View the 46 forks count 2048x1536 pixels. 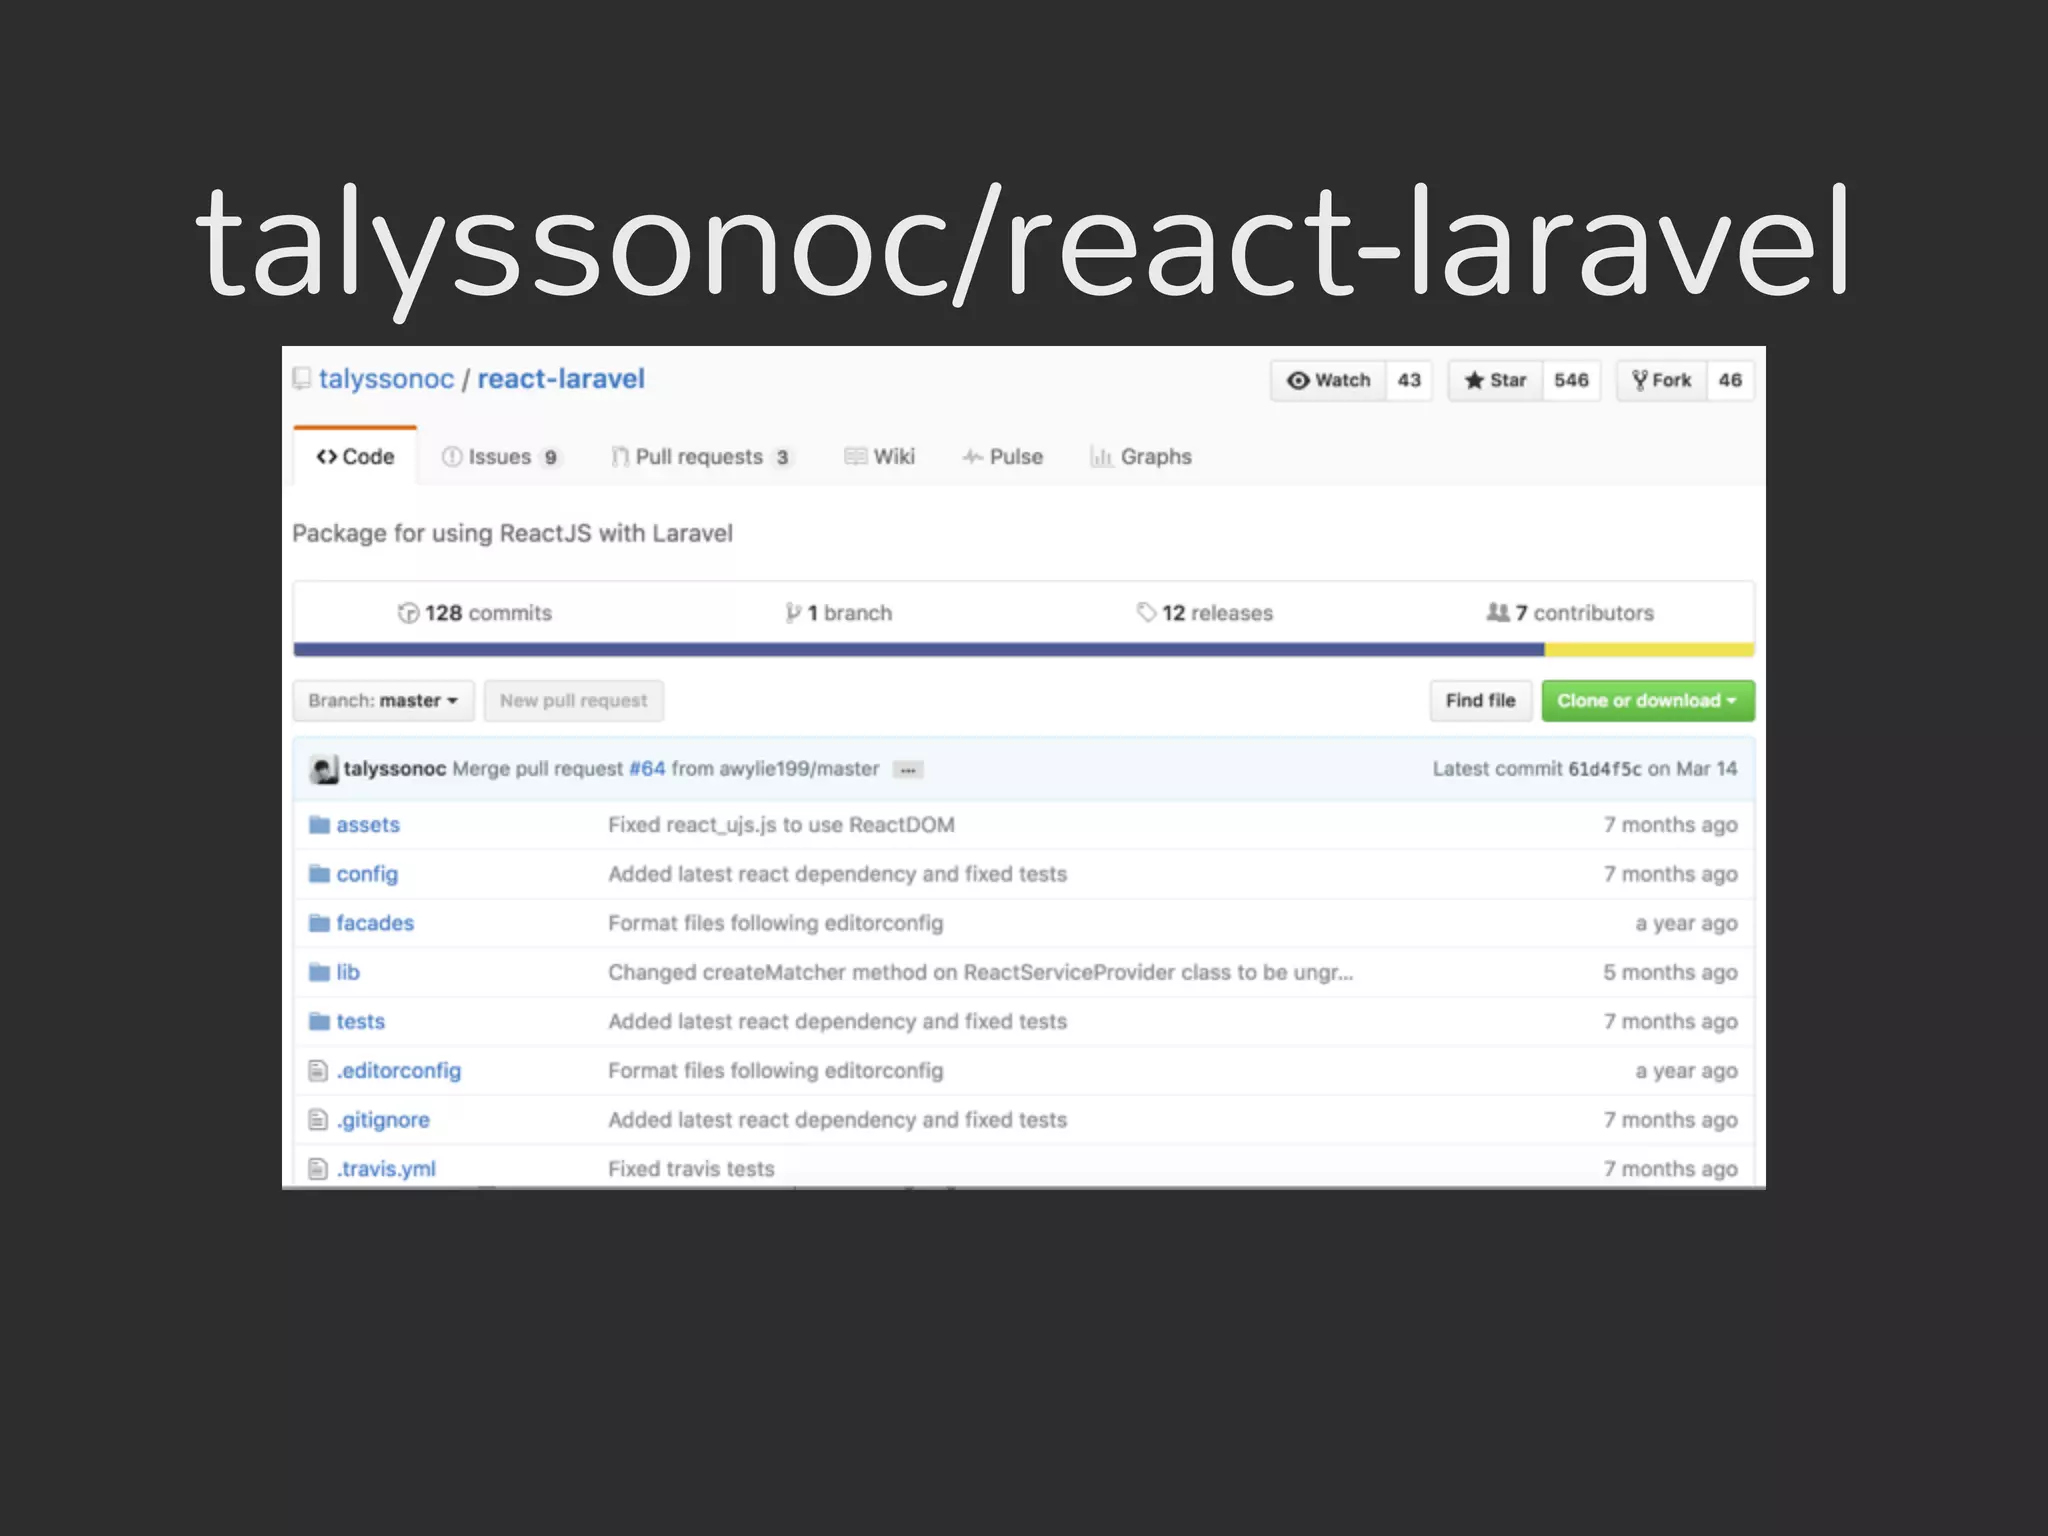(x=1730, y=380)
